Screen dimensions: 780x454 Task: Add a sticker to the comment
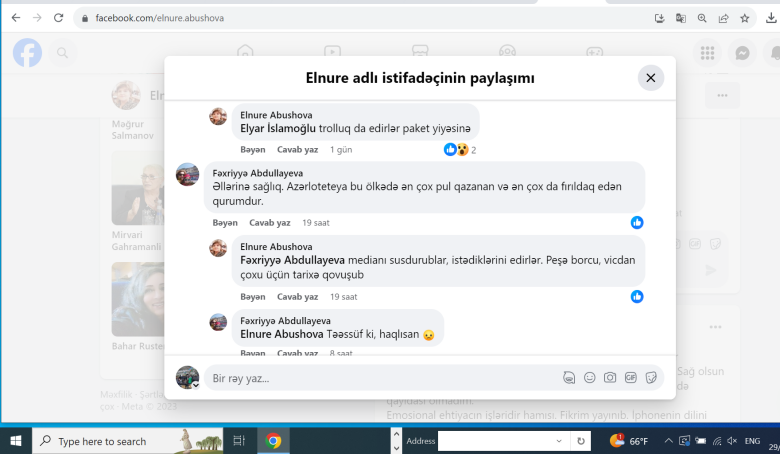tap(651, 378)
